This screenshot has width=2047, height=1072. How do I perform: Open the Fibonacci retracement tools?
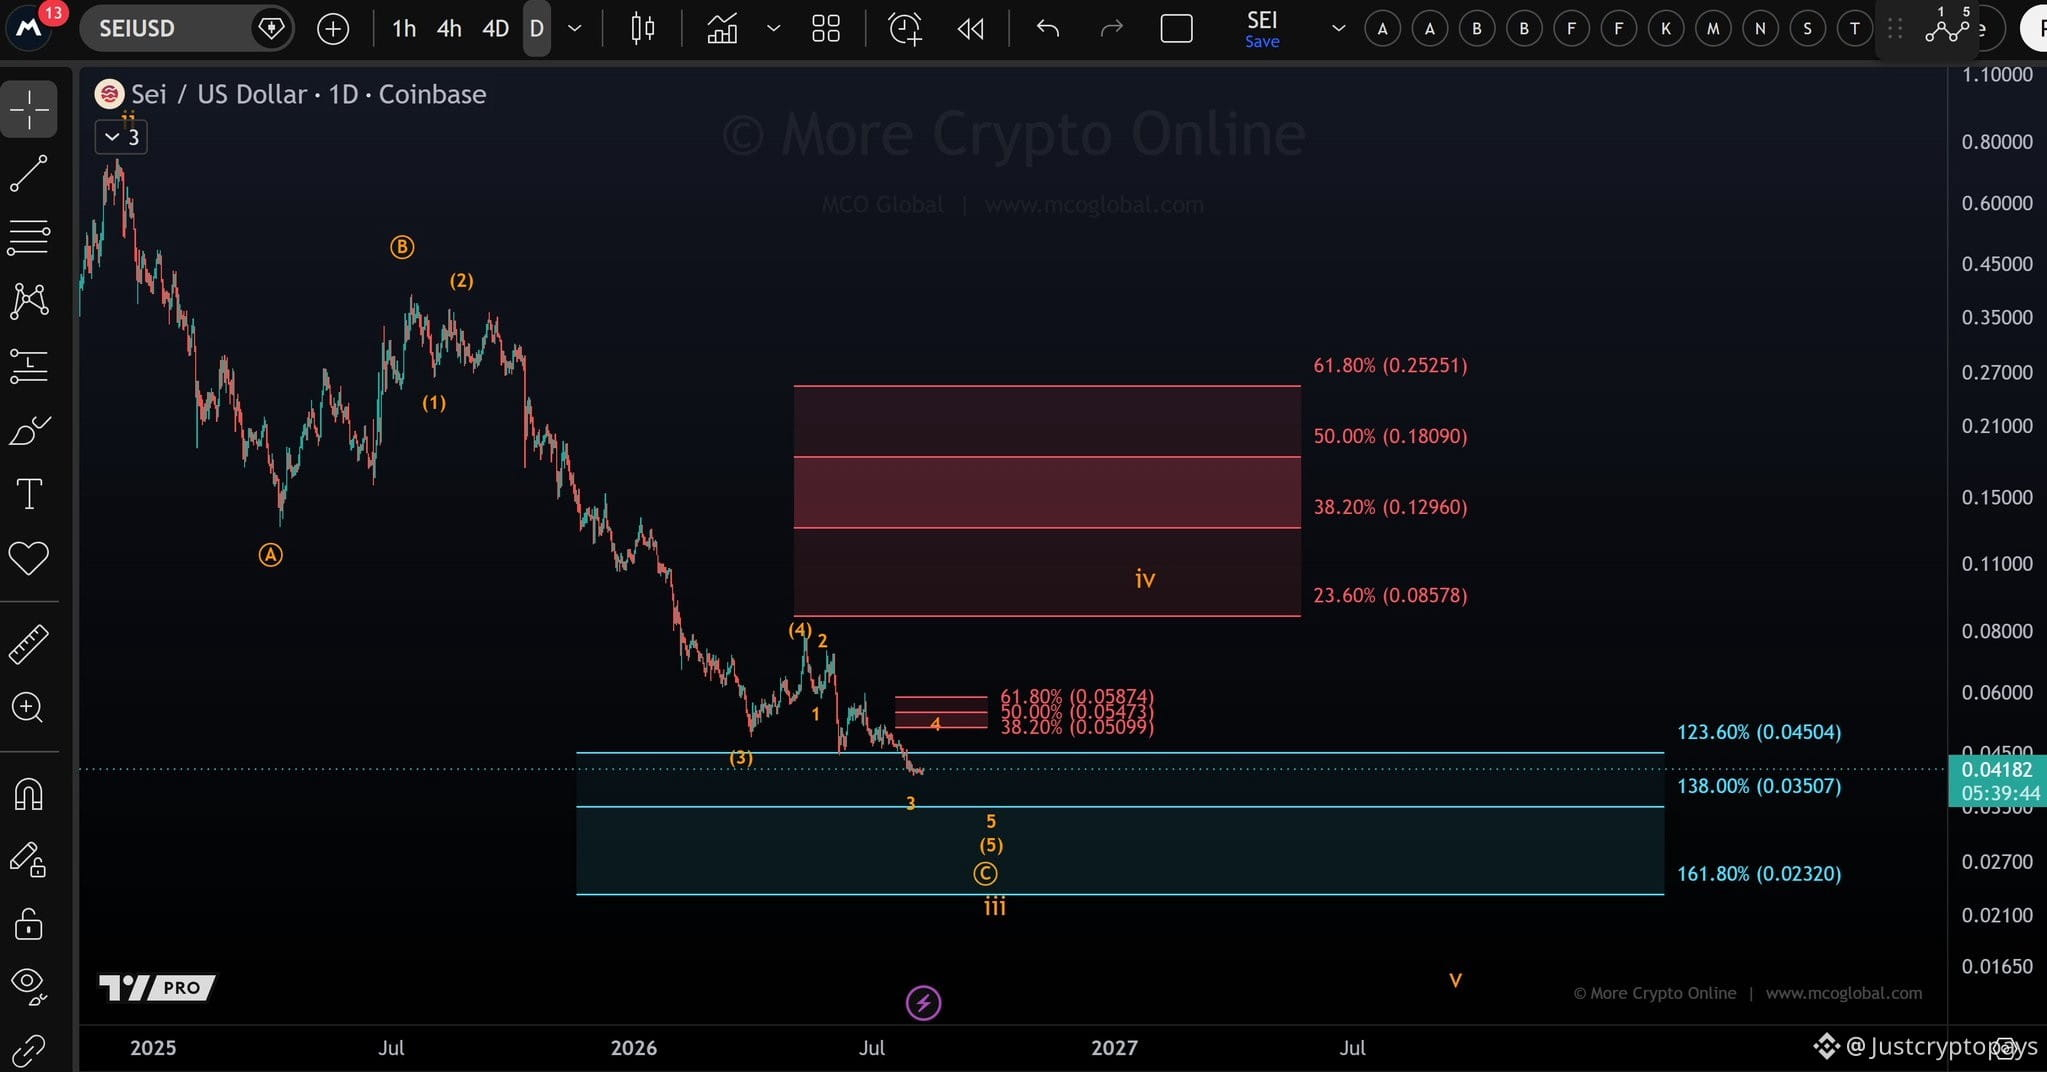29,237
